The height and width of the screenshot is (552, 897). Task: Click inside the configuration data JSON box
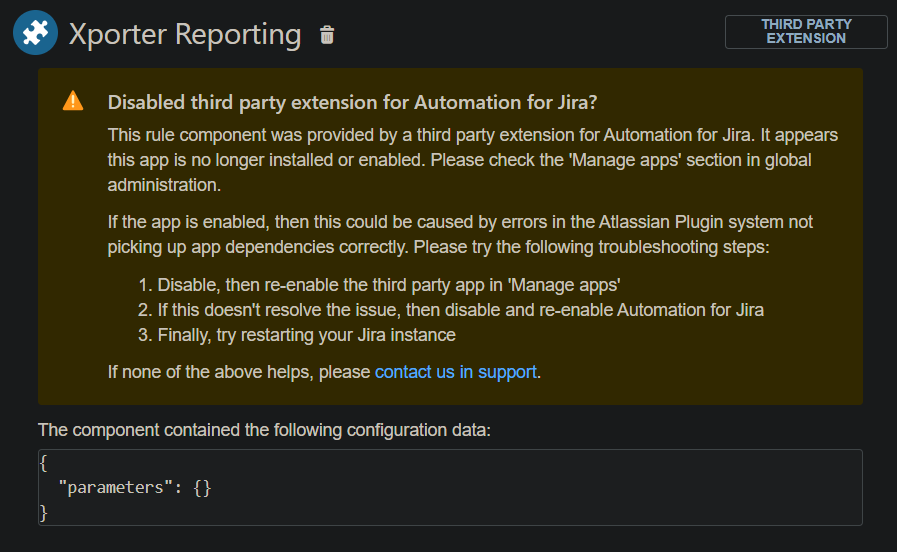pyautogui.click(x=450, y=487)
